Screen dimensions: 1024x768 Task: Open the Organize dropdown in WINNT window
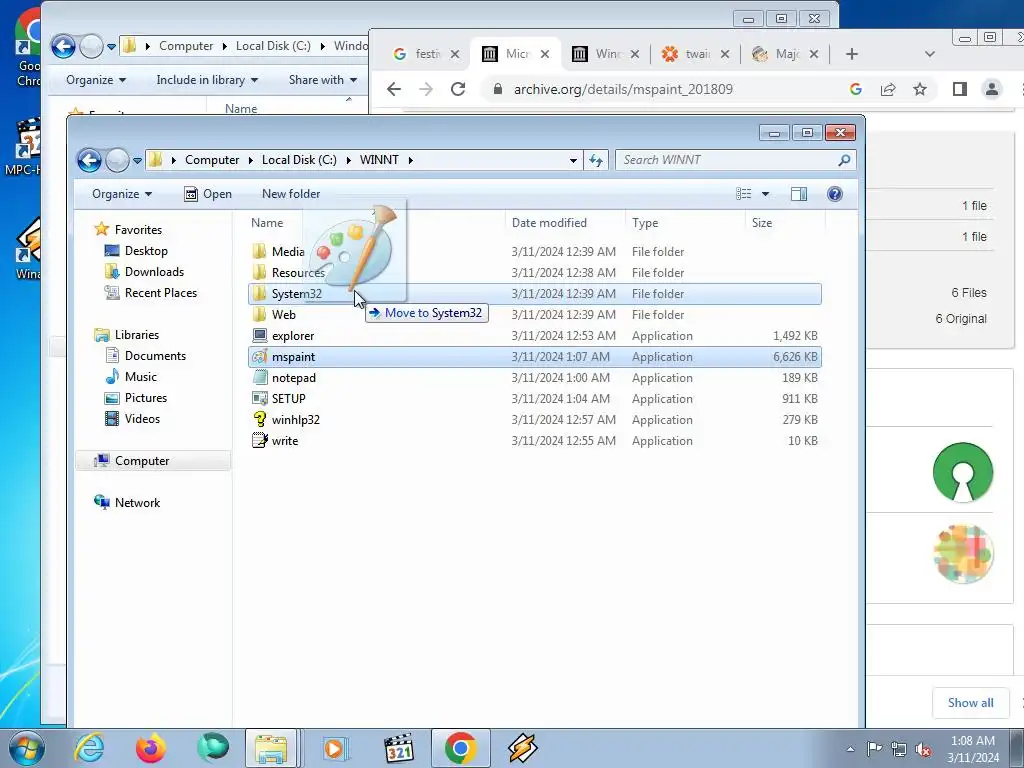(122, 194)
